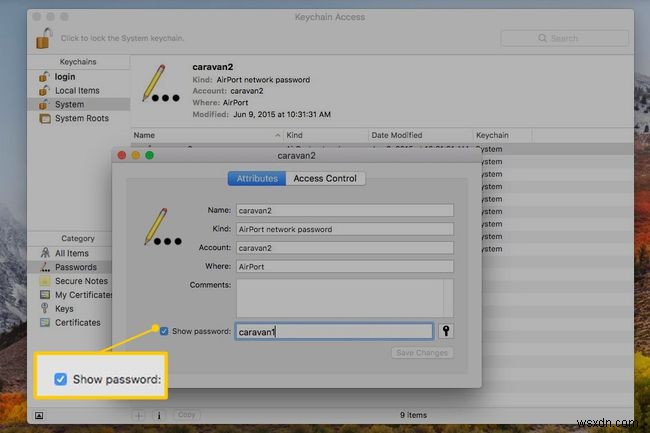
Task: Click the All Items category icon
Action: pyautogui.click(x=45, y=253)
